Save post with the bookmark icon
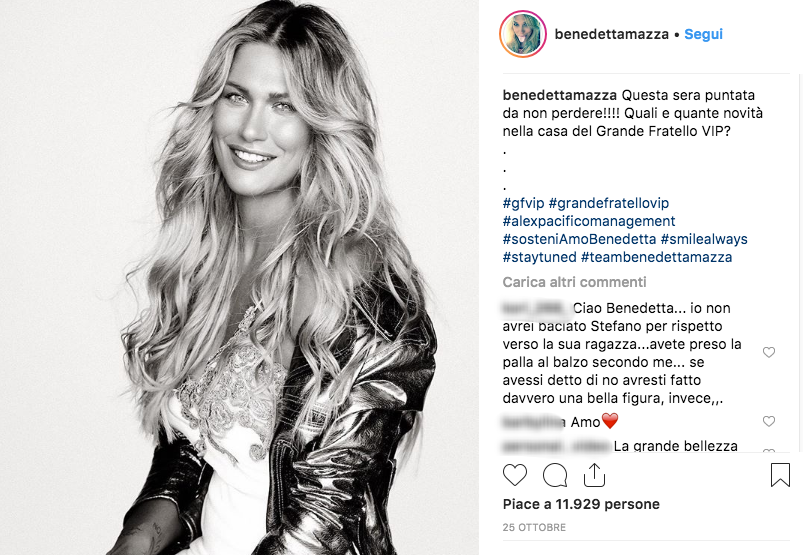Image resolution: width=803 pixels, height=555 pixels. (780, 475)
